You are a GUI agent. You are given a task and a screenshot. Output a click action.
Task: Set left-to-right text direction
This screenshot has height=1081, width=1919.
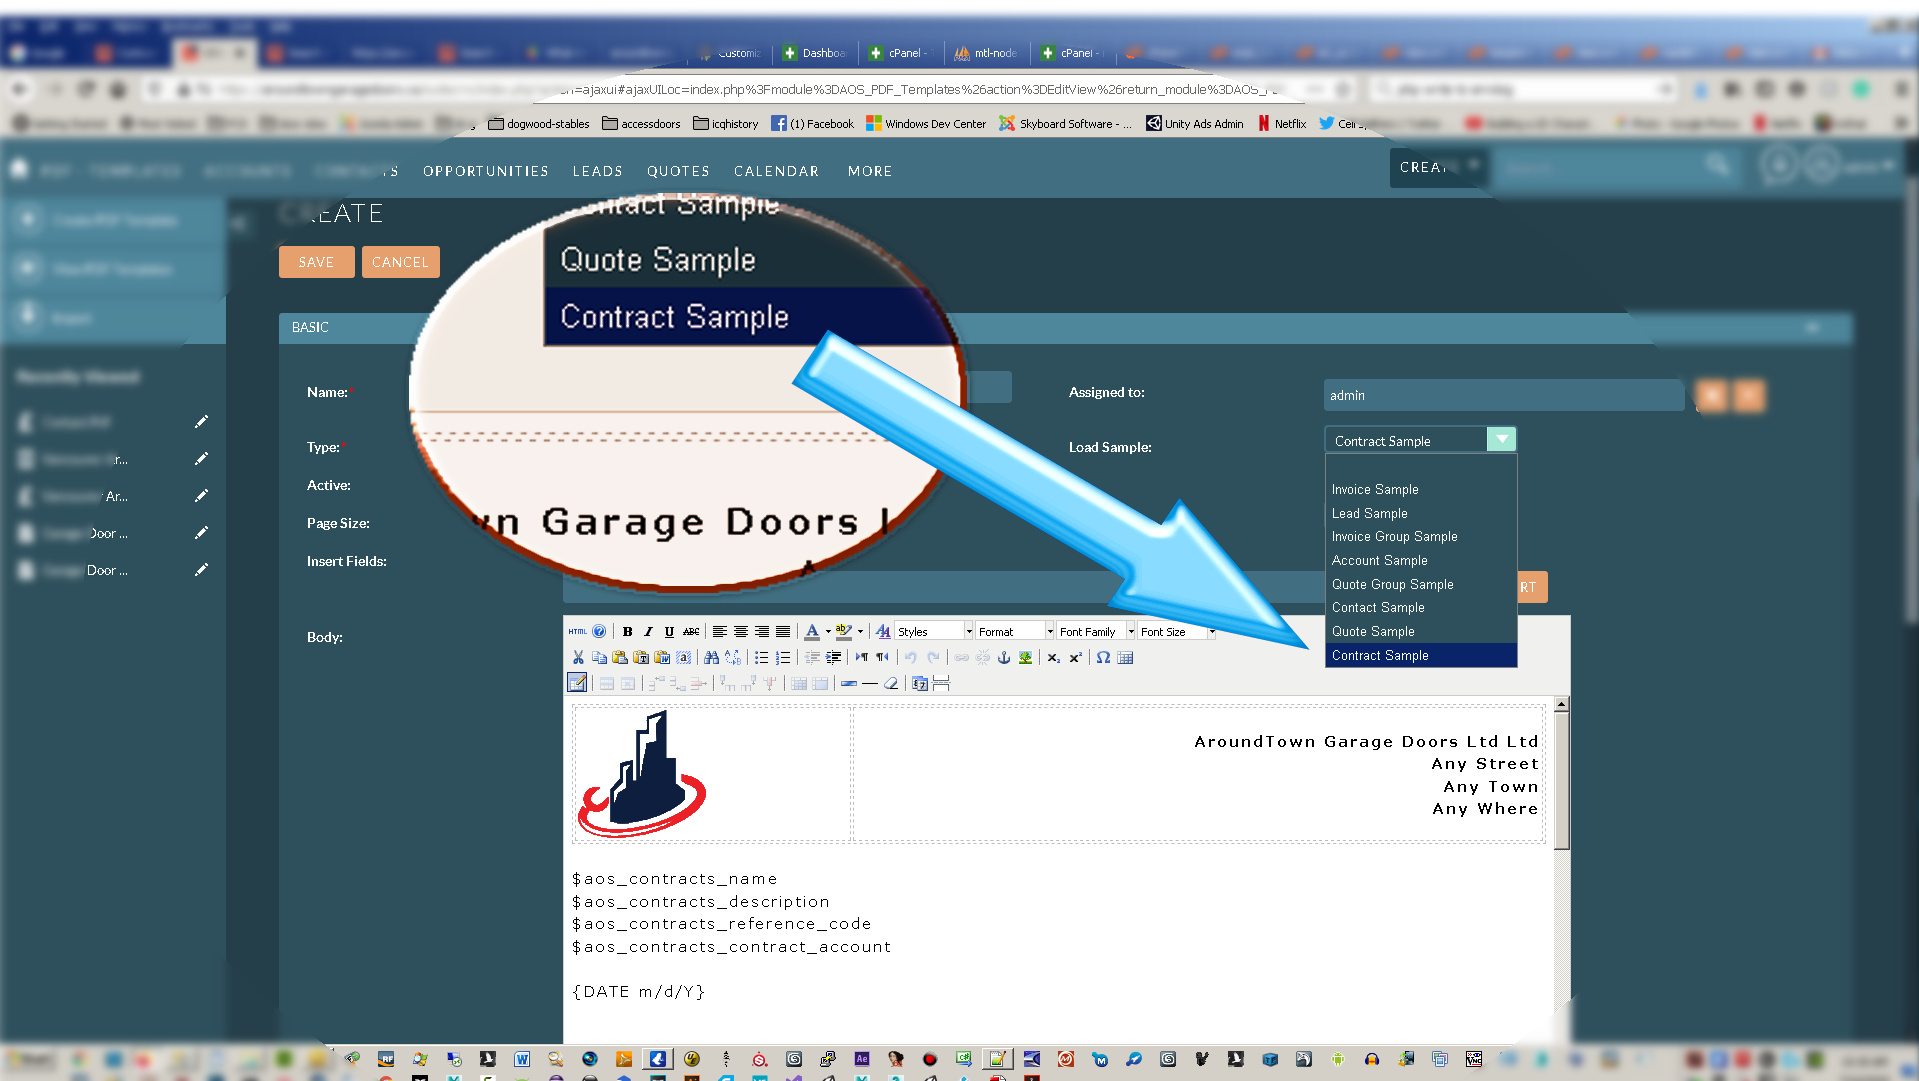click(861, 658)
